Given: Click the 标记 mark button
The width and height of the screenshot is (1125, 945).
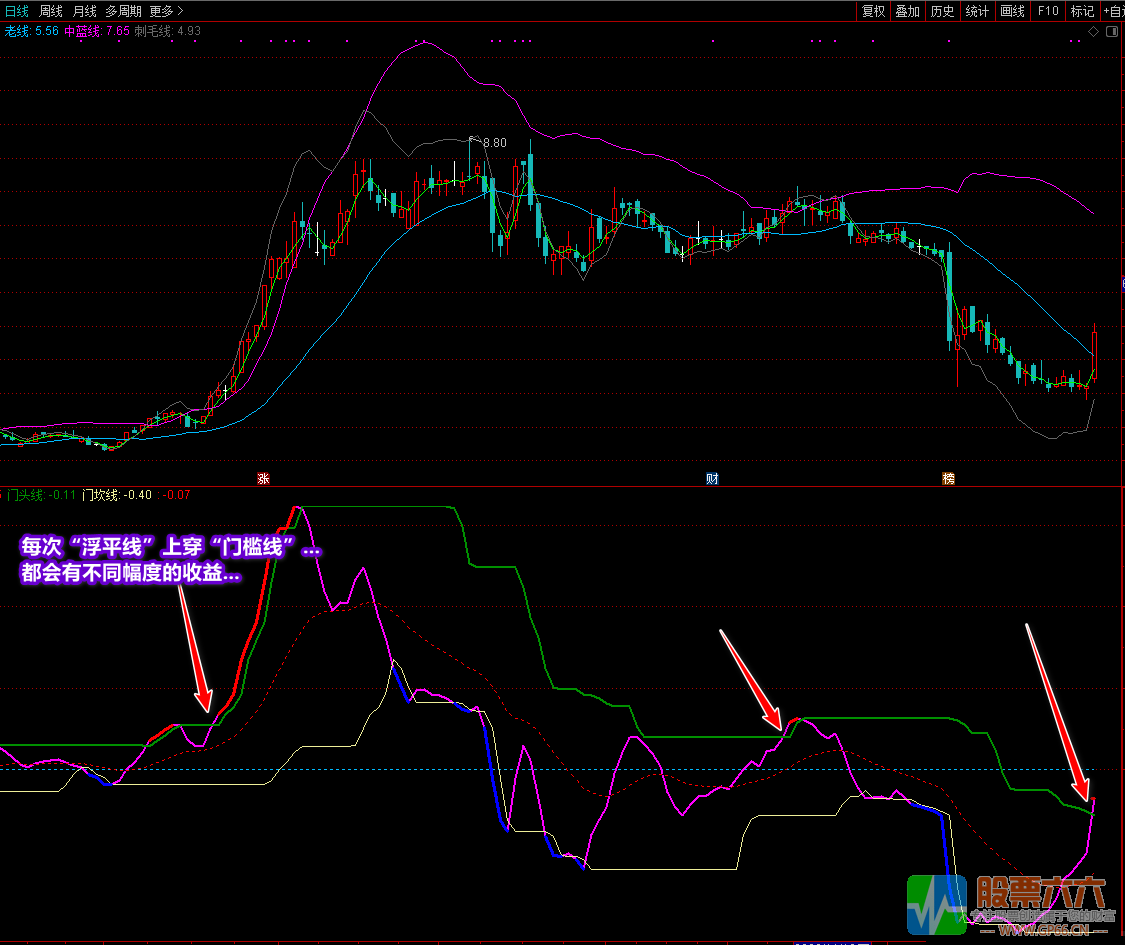Looking at the screenshot, I should tap(1082, 11).
